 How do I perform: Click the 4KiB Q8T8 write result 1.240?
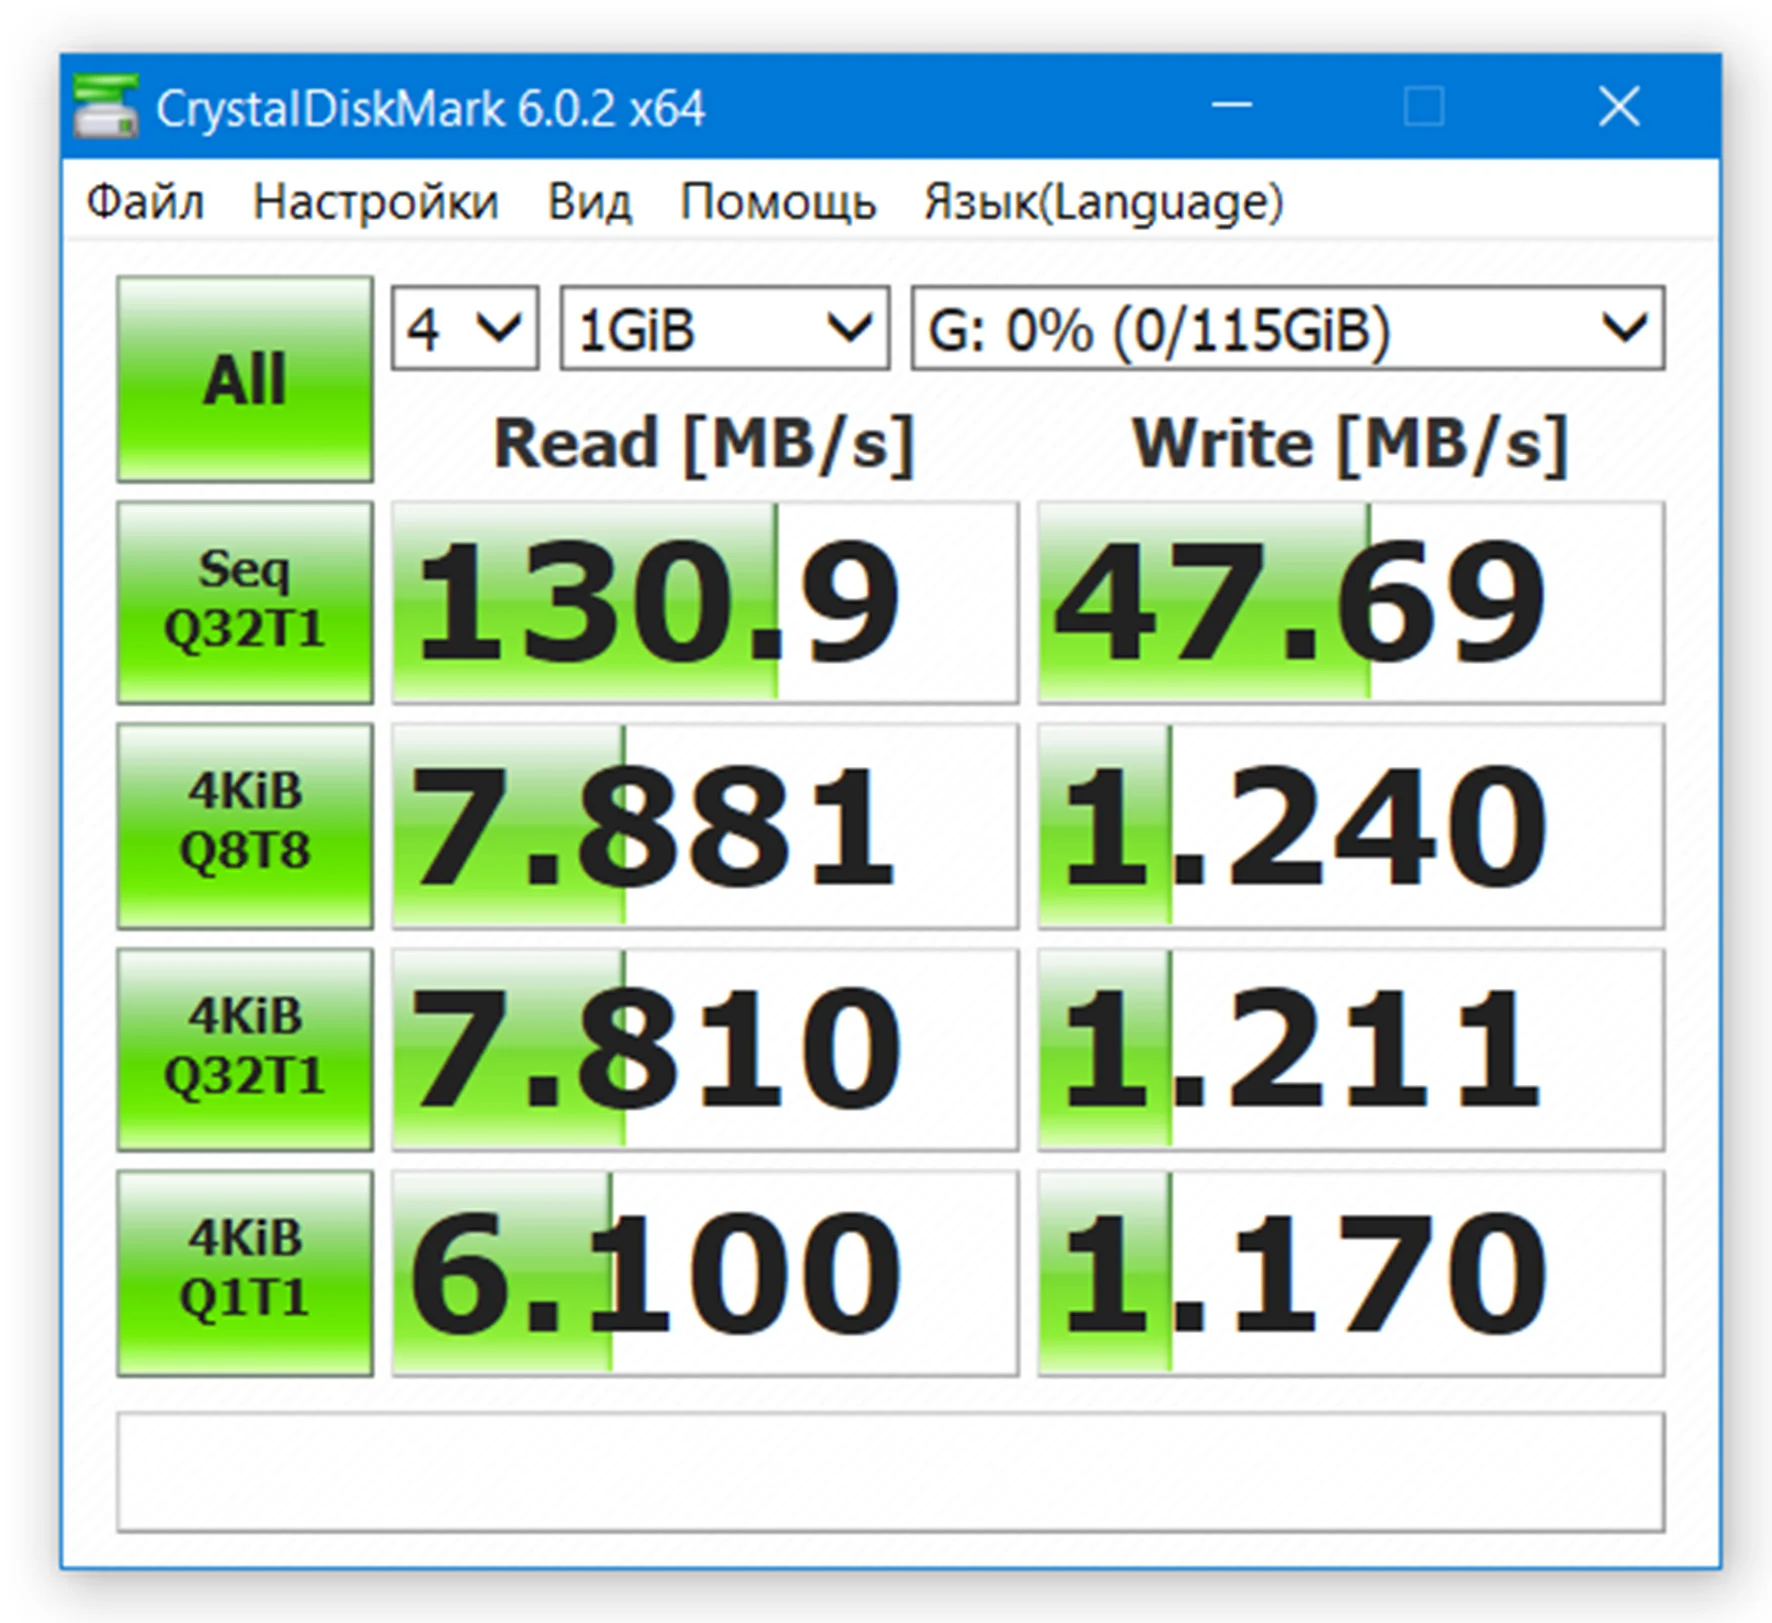coord(1351,825)
